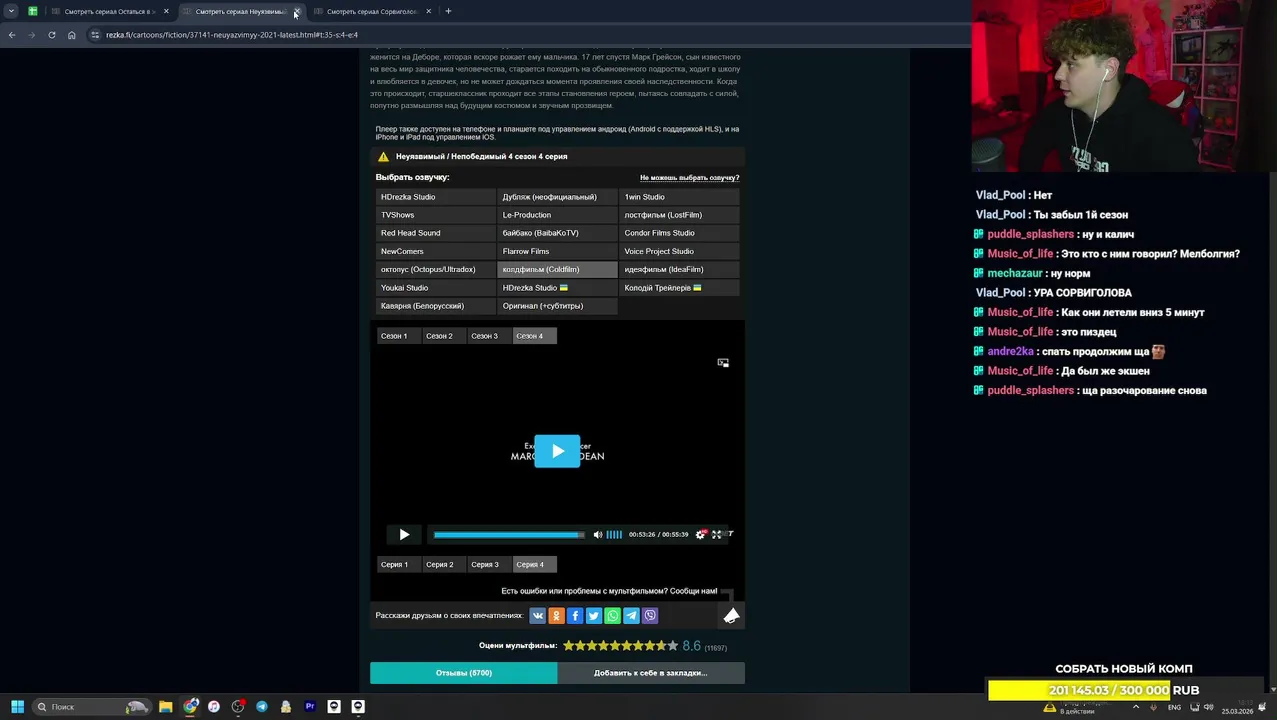
Task: Open the pinned green spreadsheet tab
Action: [33, 11]
